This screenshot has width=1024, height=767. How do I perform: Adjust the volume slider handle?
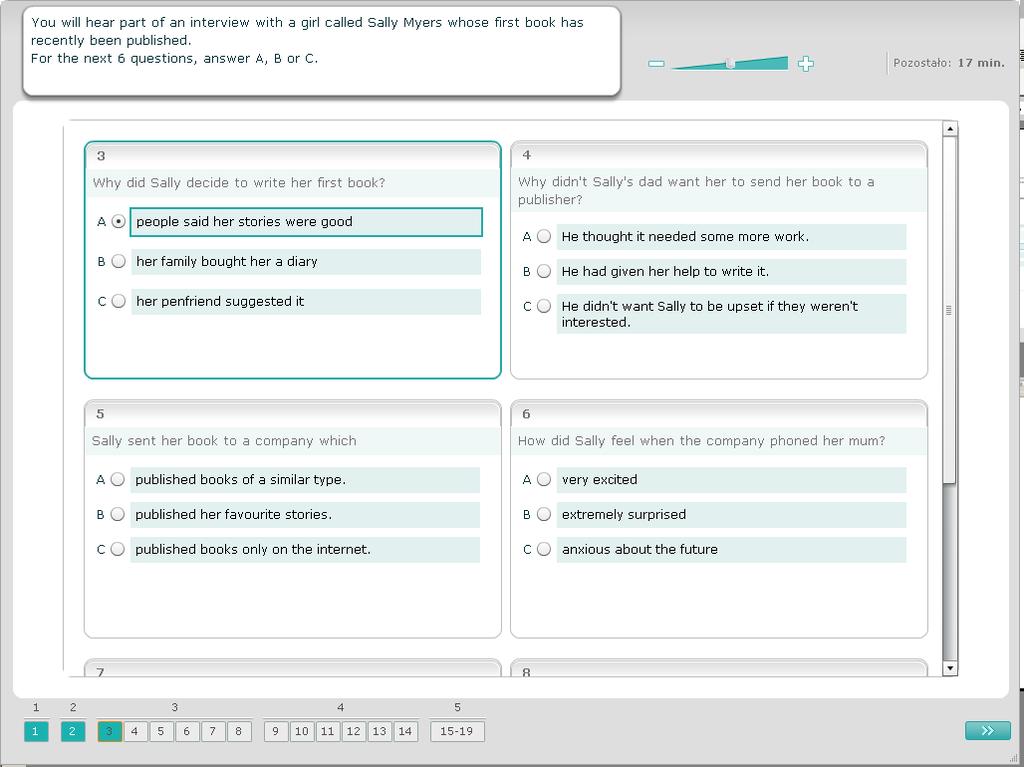(730, 63)
